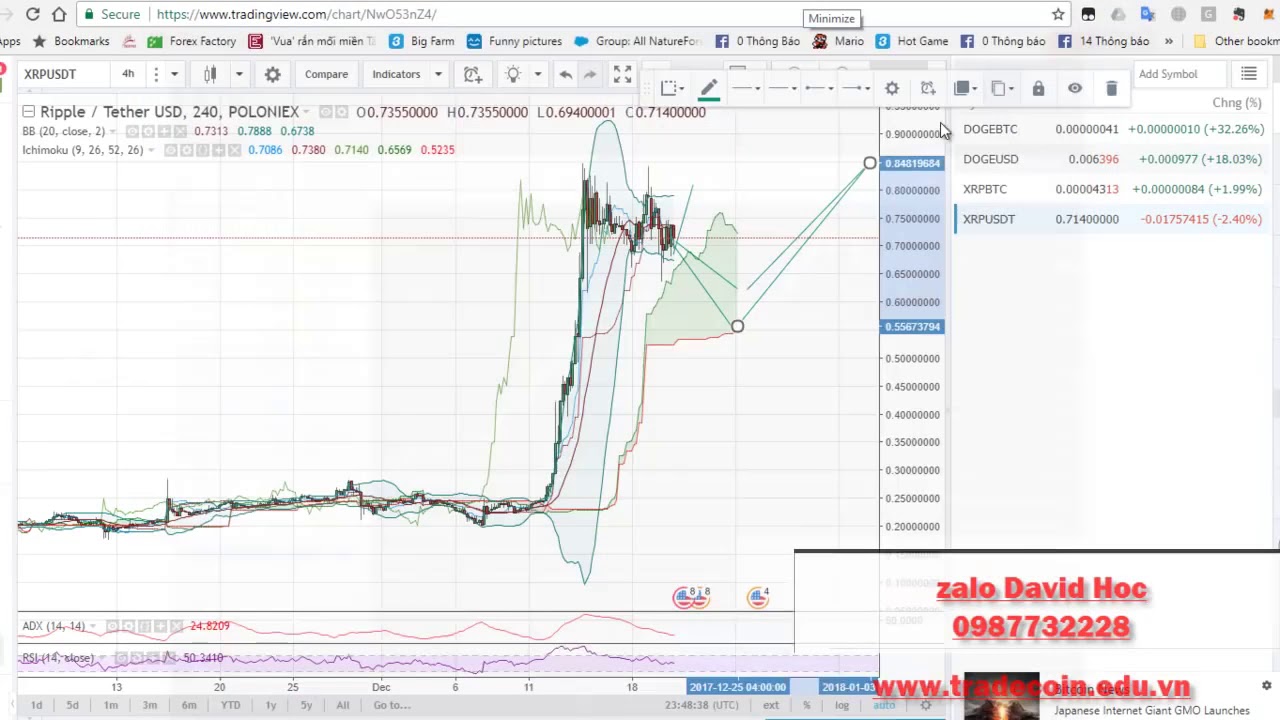Select the YTD time range

pyautogui.click(x=230, y=705)
